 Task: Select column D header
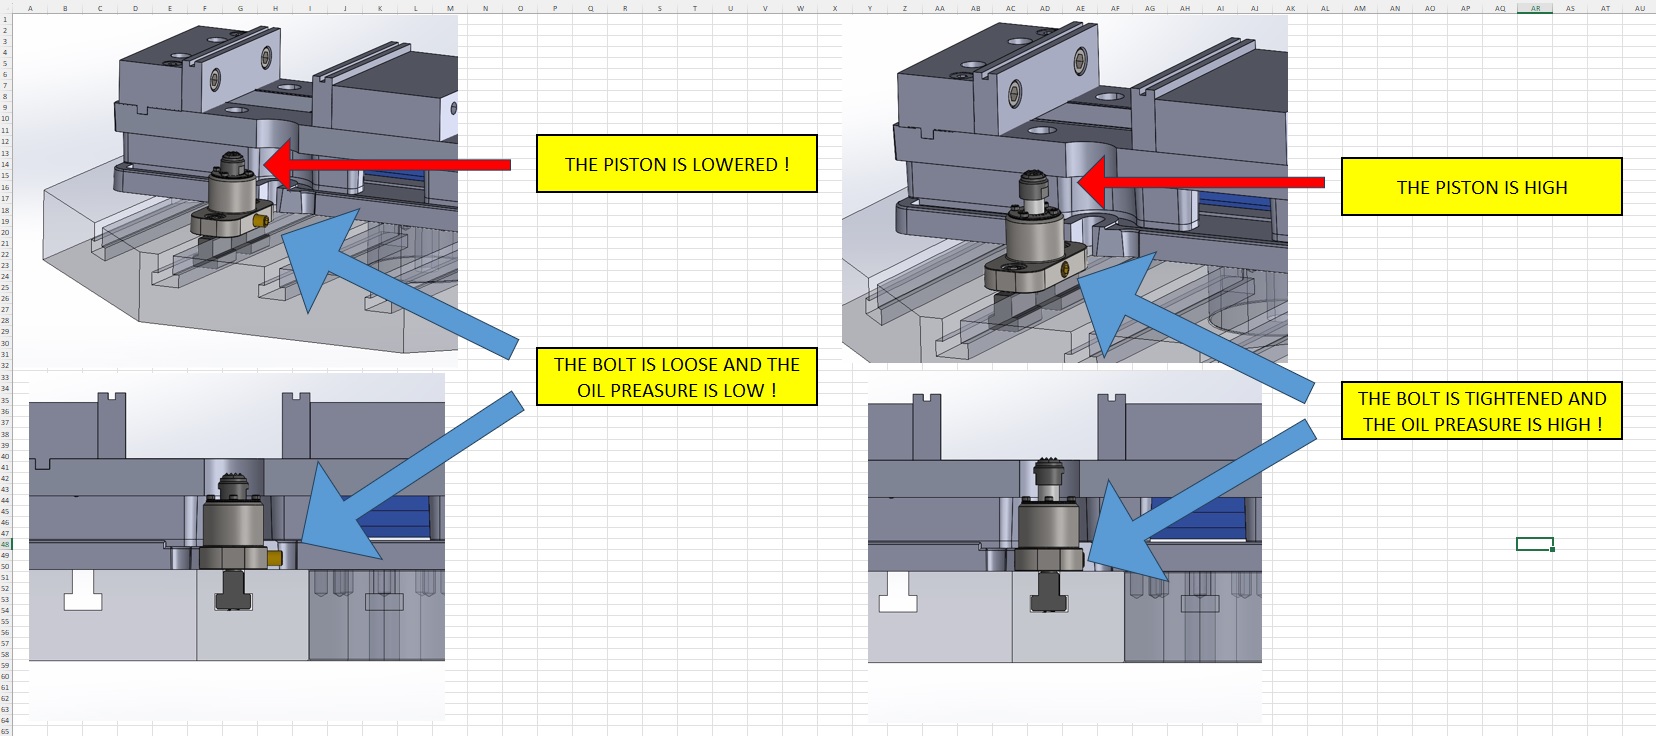135,8
